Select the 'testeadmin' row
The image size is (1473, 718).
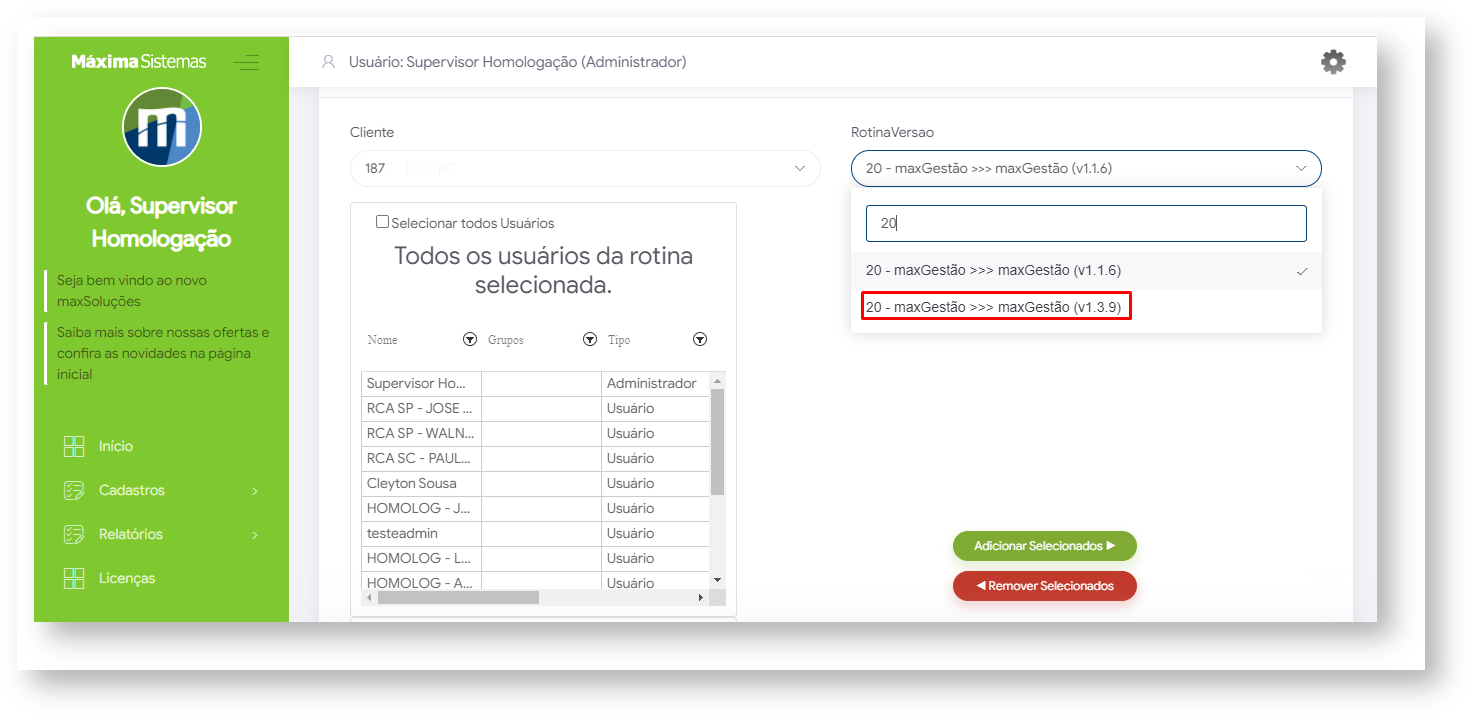(537, 534)
